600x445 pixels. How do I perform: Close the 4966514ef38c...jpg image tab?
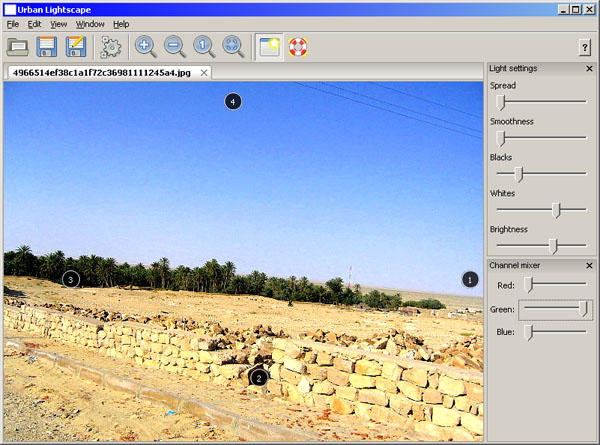tap(204, 73)
